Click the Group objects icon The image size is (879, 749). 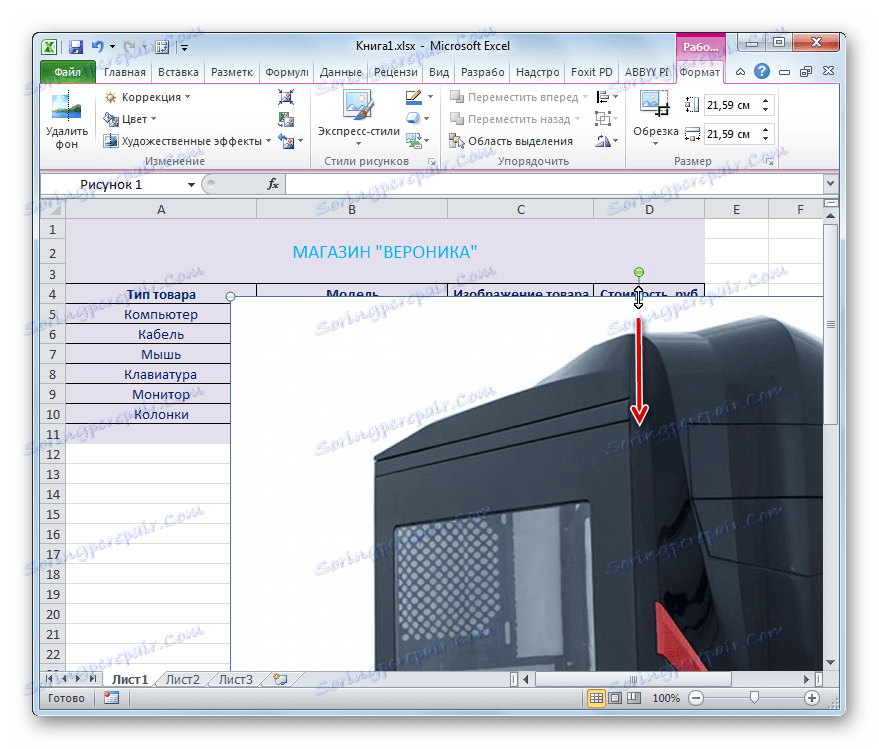click(603, 119)
